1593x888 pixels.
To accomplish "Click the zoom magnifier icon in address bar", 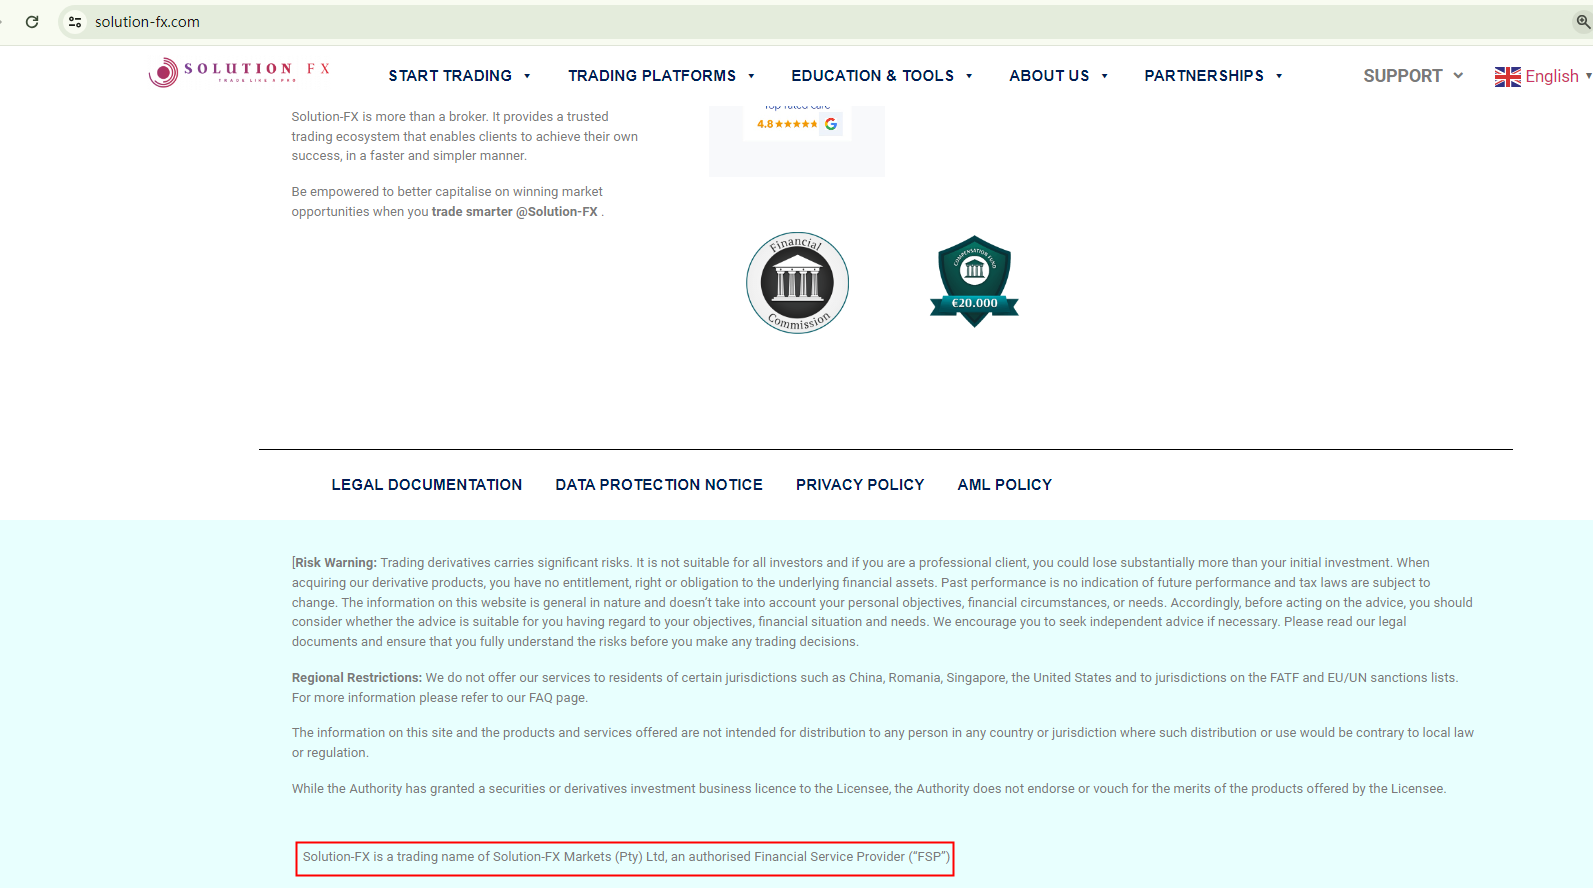I will (1583, 21).
